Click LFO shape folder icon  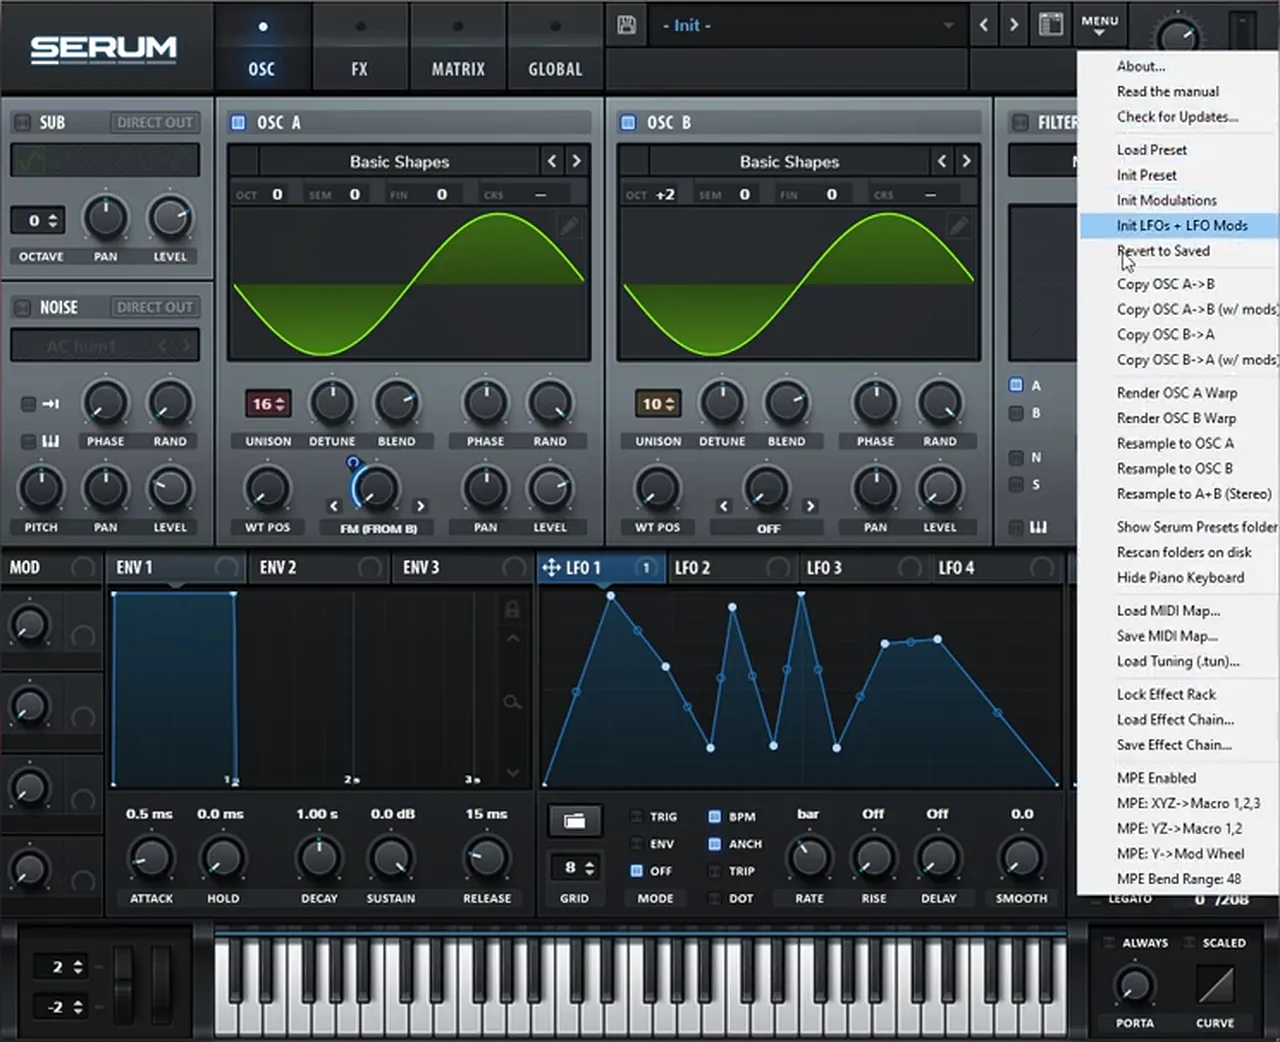tap(575, 821)
